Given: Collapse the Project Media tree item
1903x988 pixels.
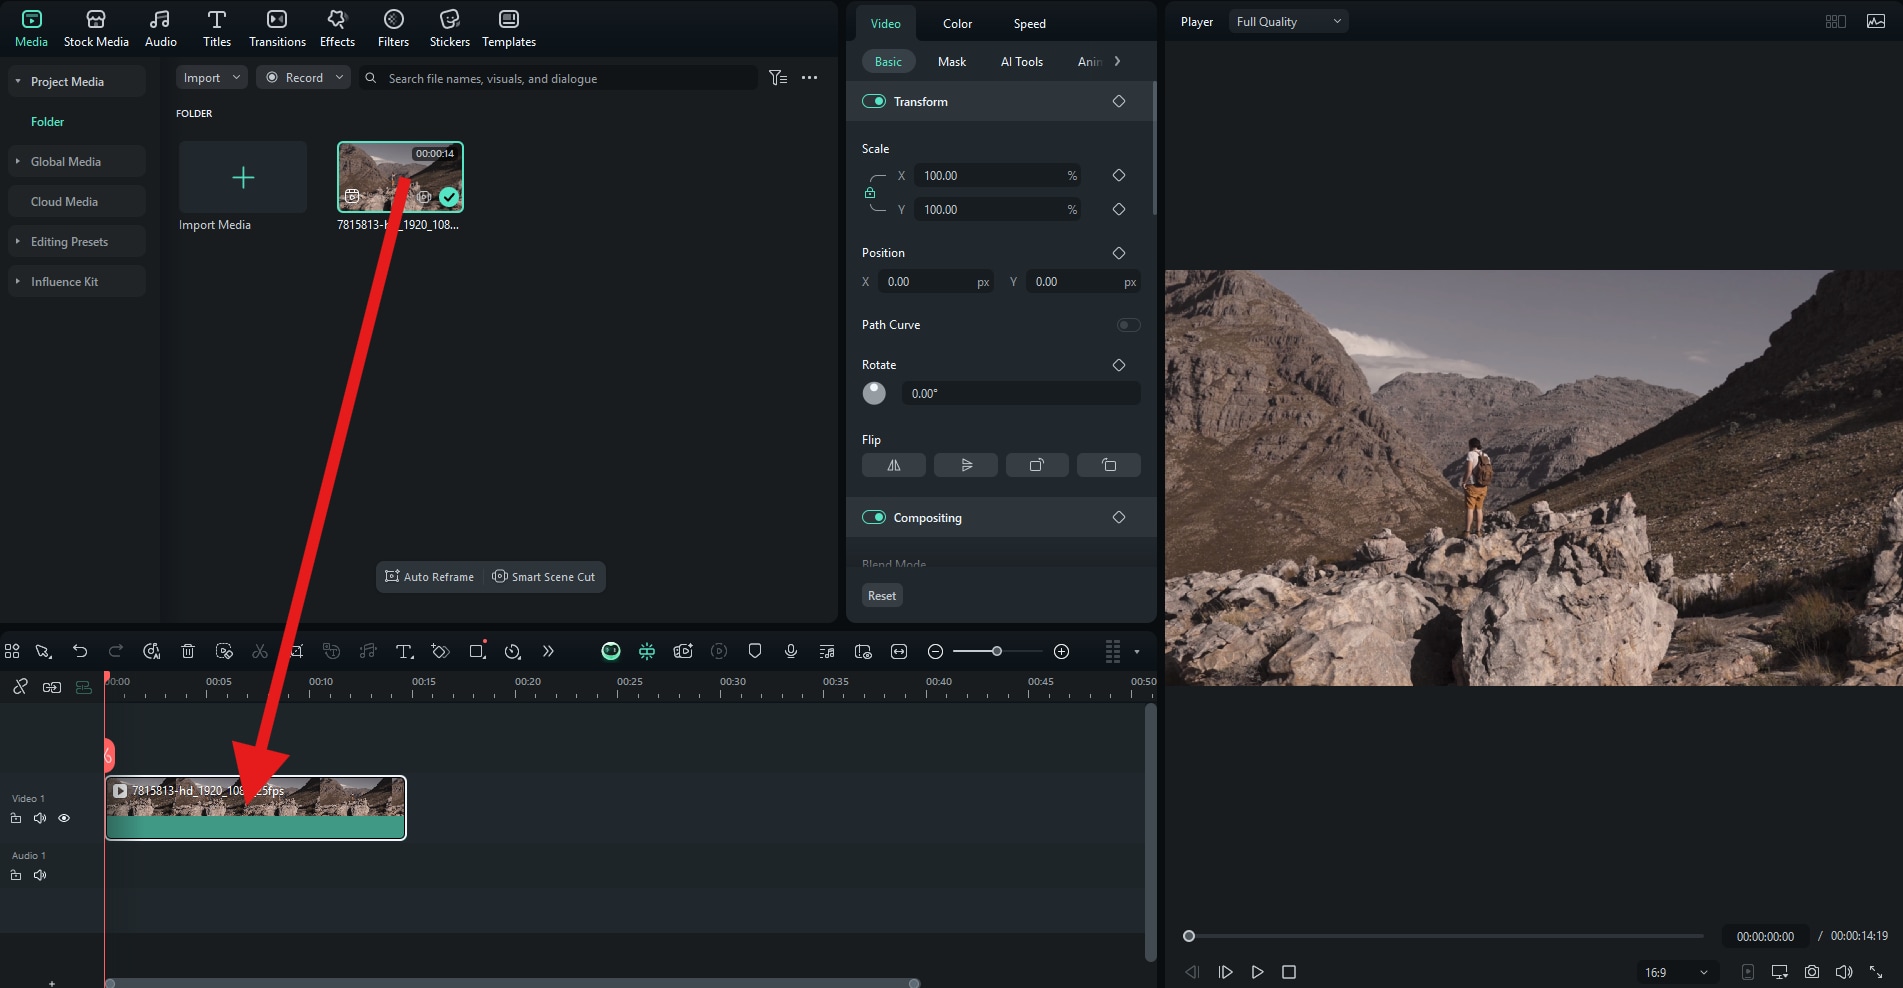Looking at the screenshot, I should coord(18,82).
